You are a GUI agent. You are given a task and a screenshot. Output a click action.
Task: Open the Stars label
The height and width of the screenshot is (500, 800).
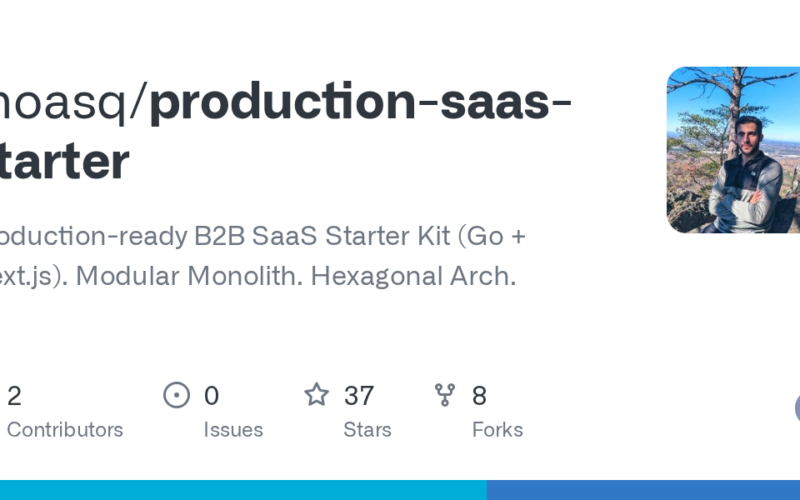(x=367, y=430)
